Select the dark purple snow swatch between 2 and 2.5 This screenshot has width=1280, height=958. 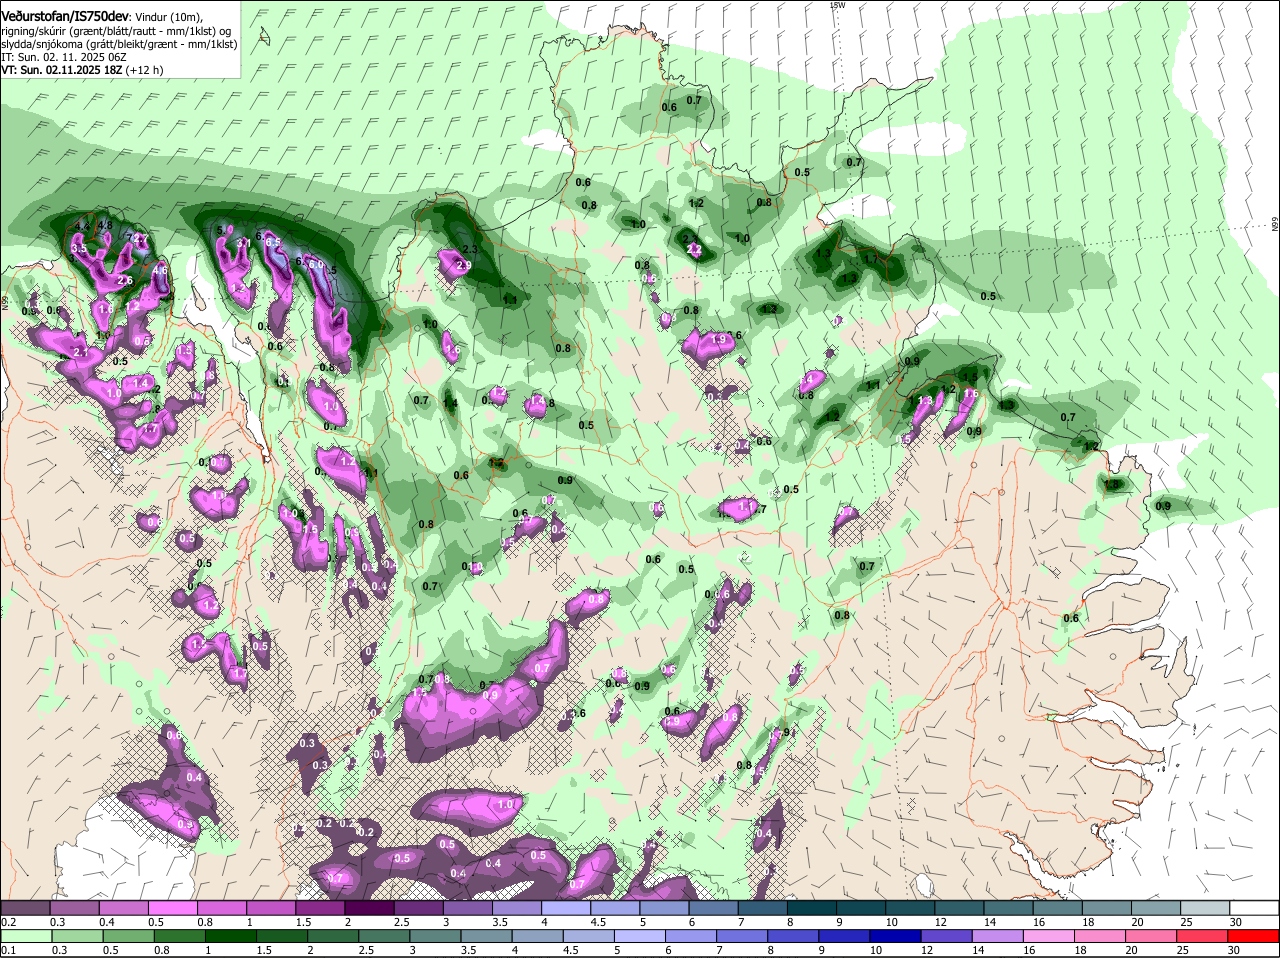pos(370,908)
